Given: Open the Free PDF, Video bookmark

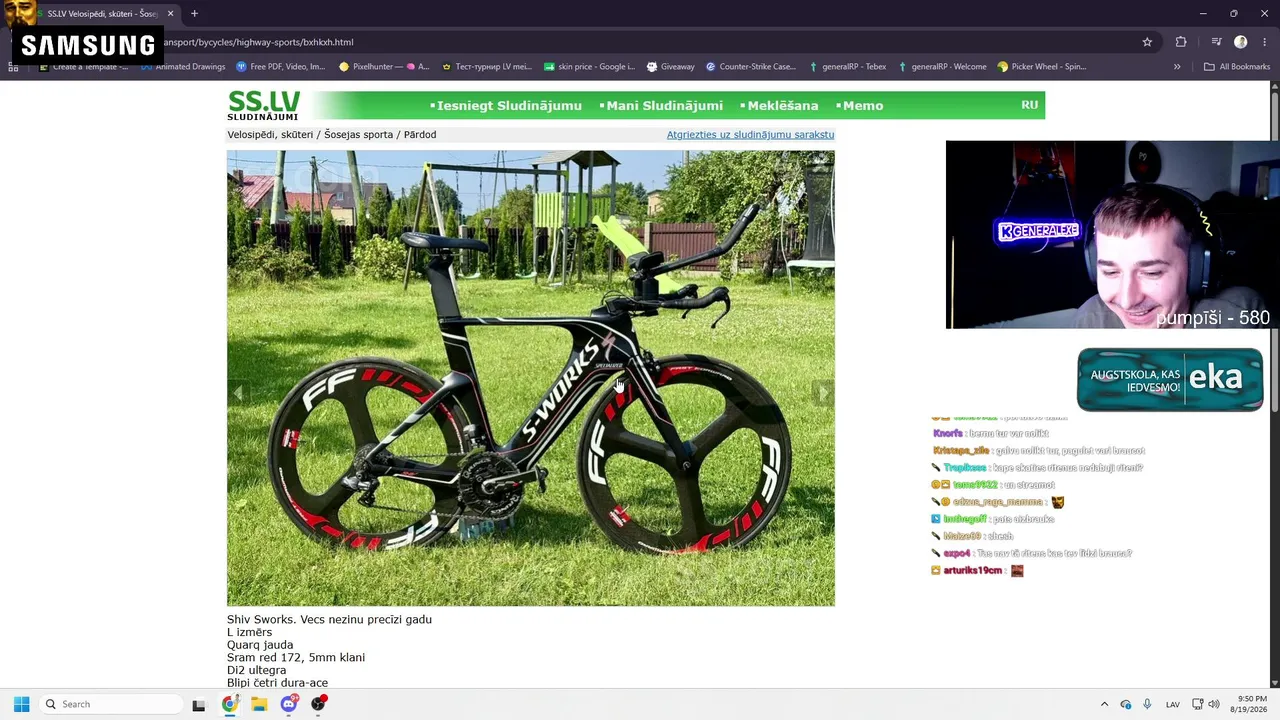Looking at the screenshot, I should pyautogui.click(x=281, y=67).
